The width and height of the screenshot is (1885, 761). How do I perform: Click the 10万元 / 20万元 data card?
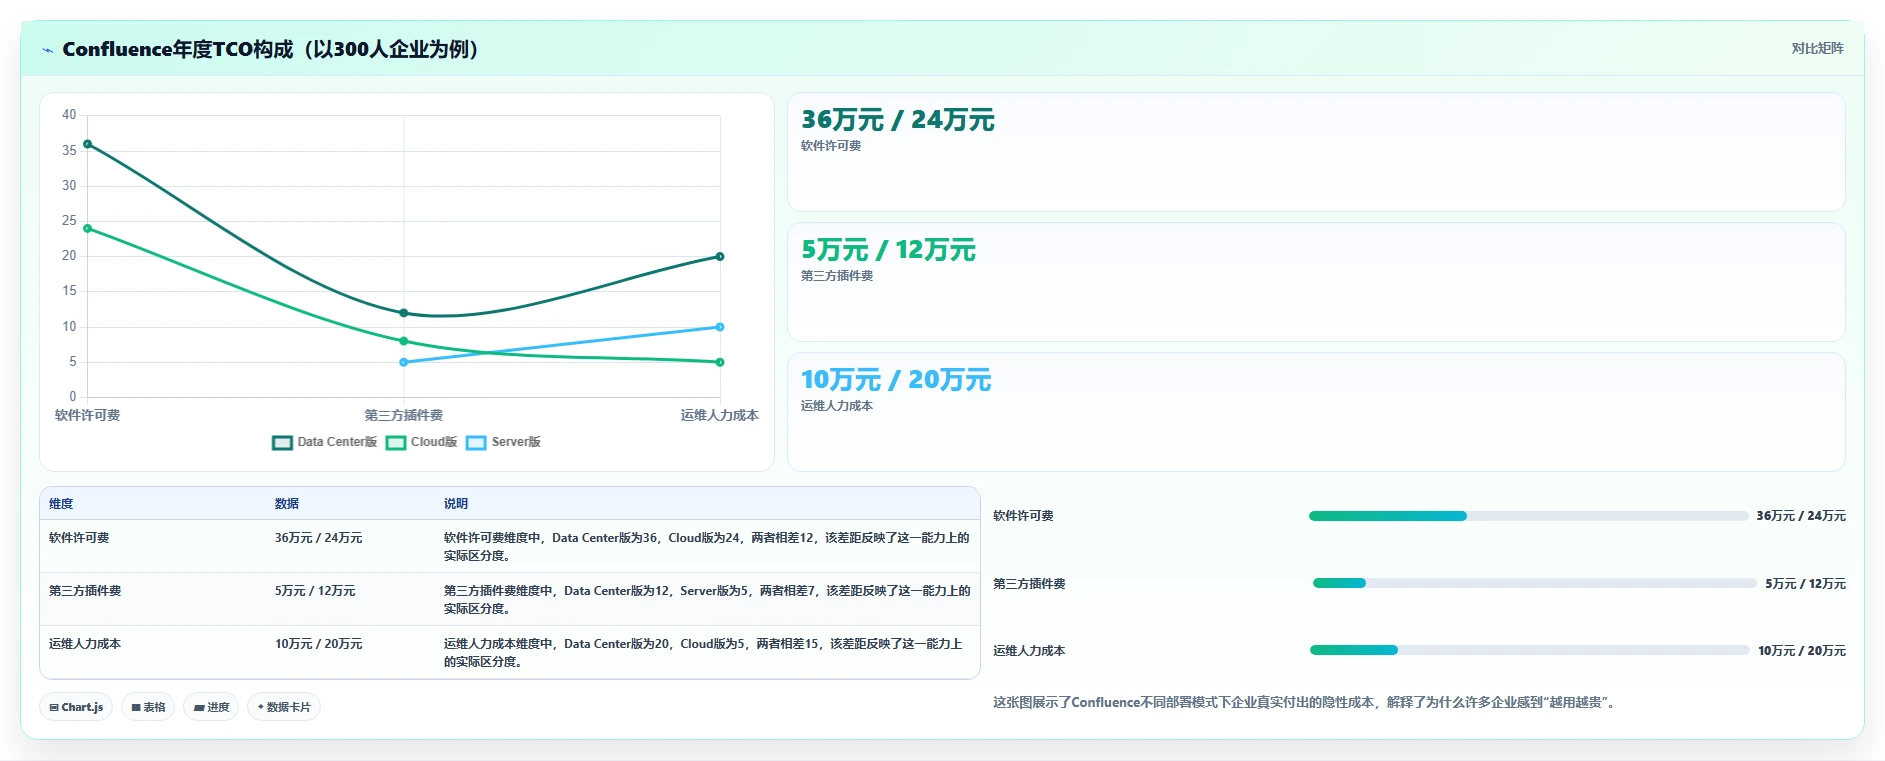tap(1316, 411)
